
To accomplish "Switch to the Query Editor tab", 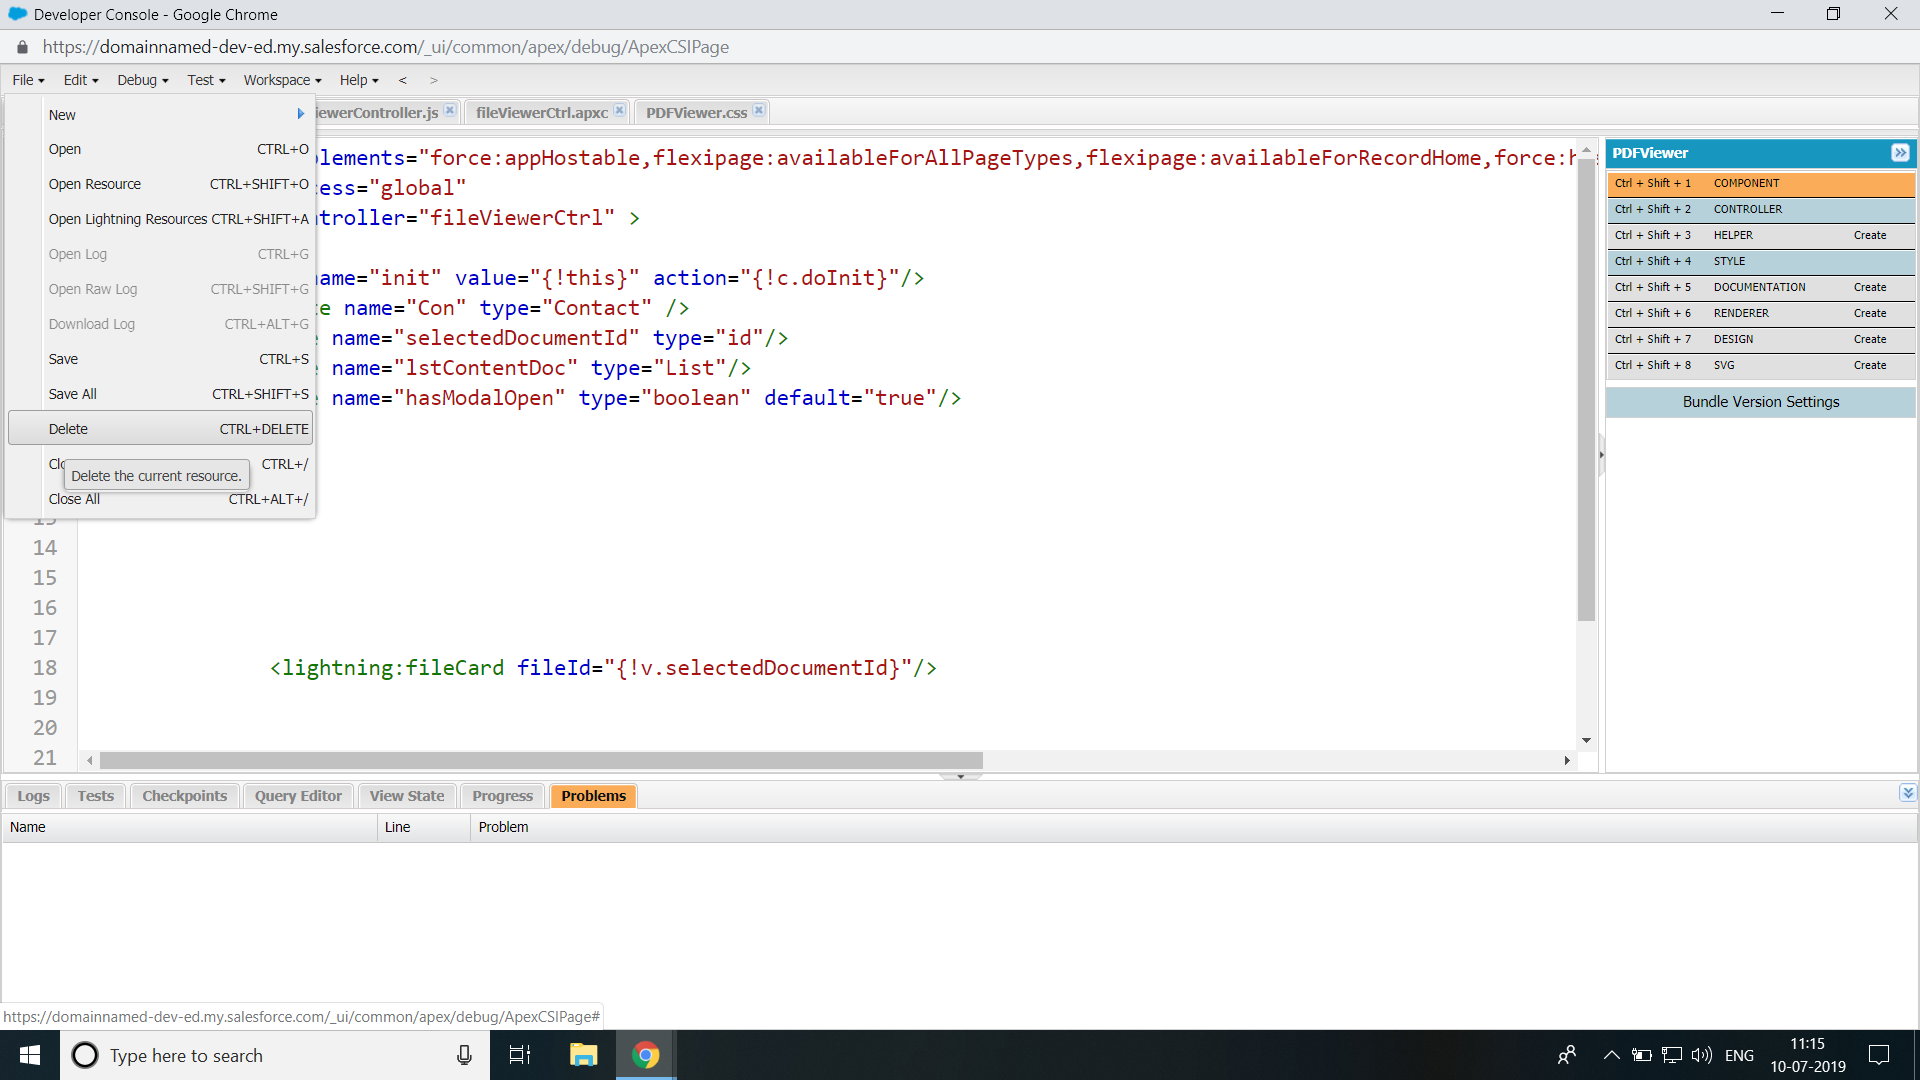I will (x=298, y=796).
